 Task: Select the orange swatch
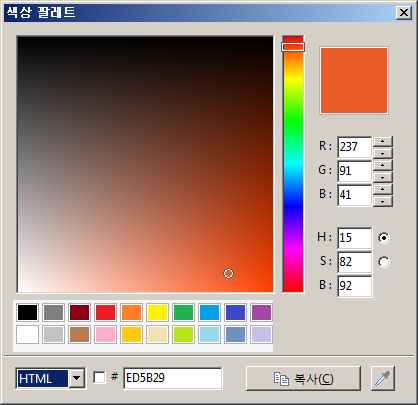click(132, 313)
